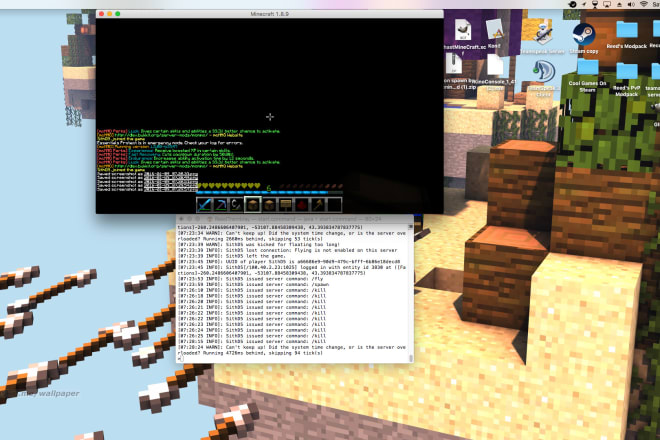Open the volume menu bar icon

coord(631,4)
